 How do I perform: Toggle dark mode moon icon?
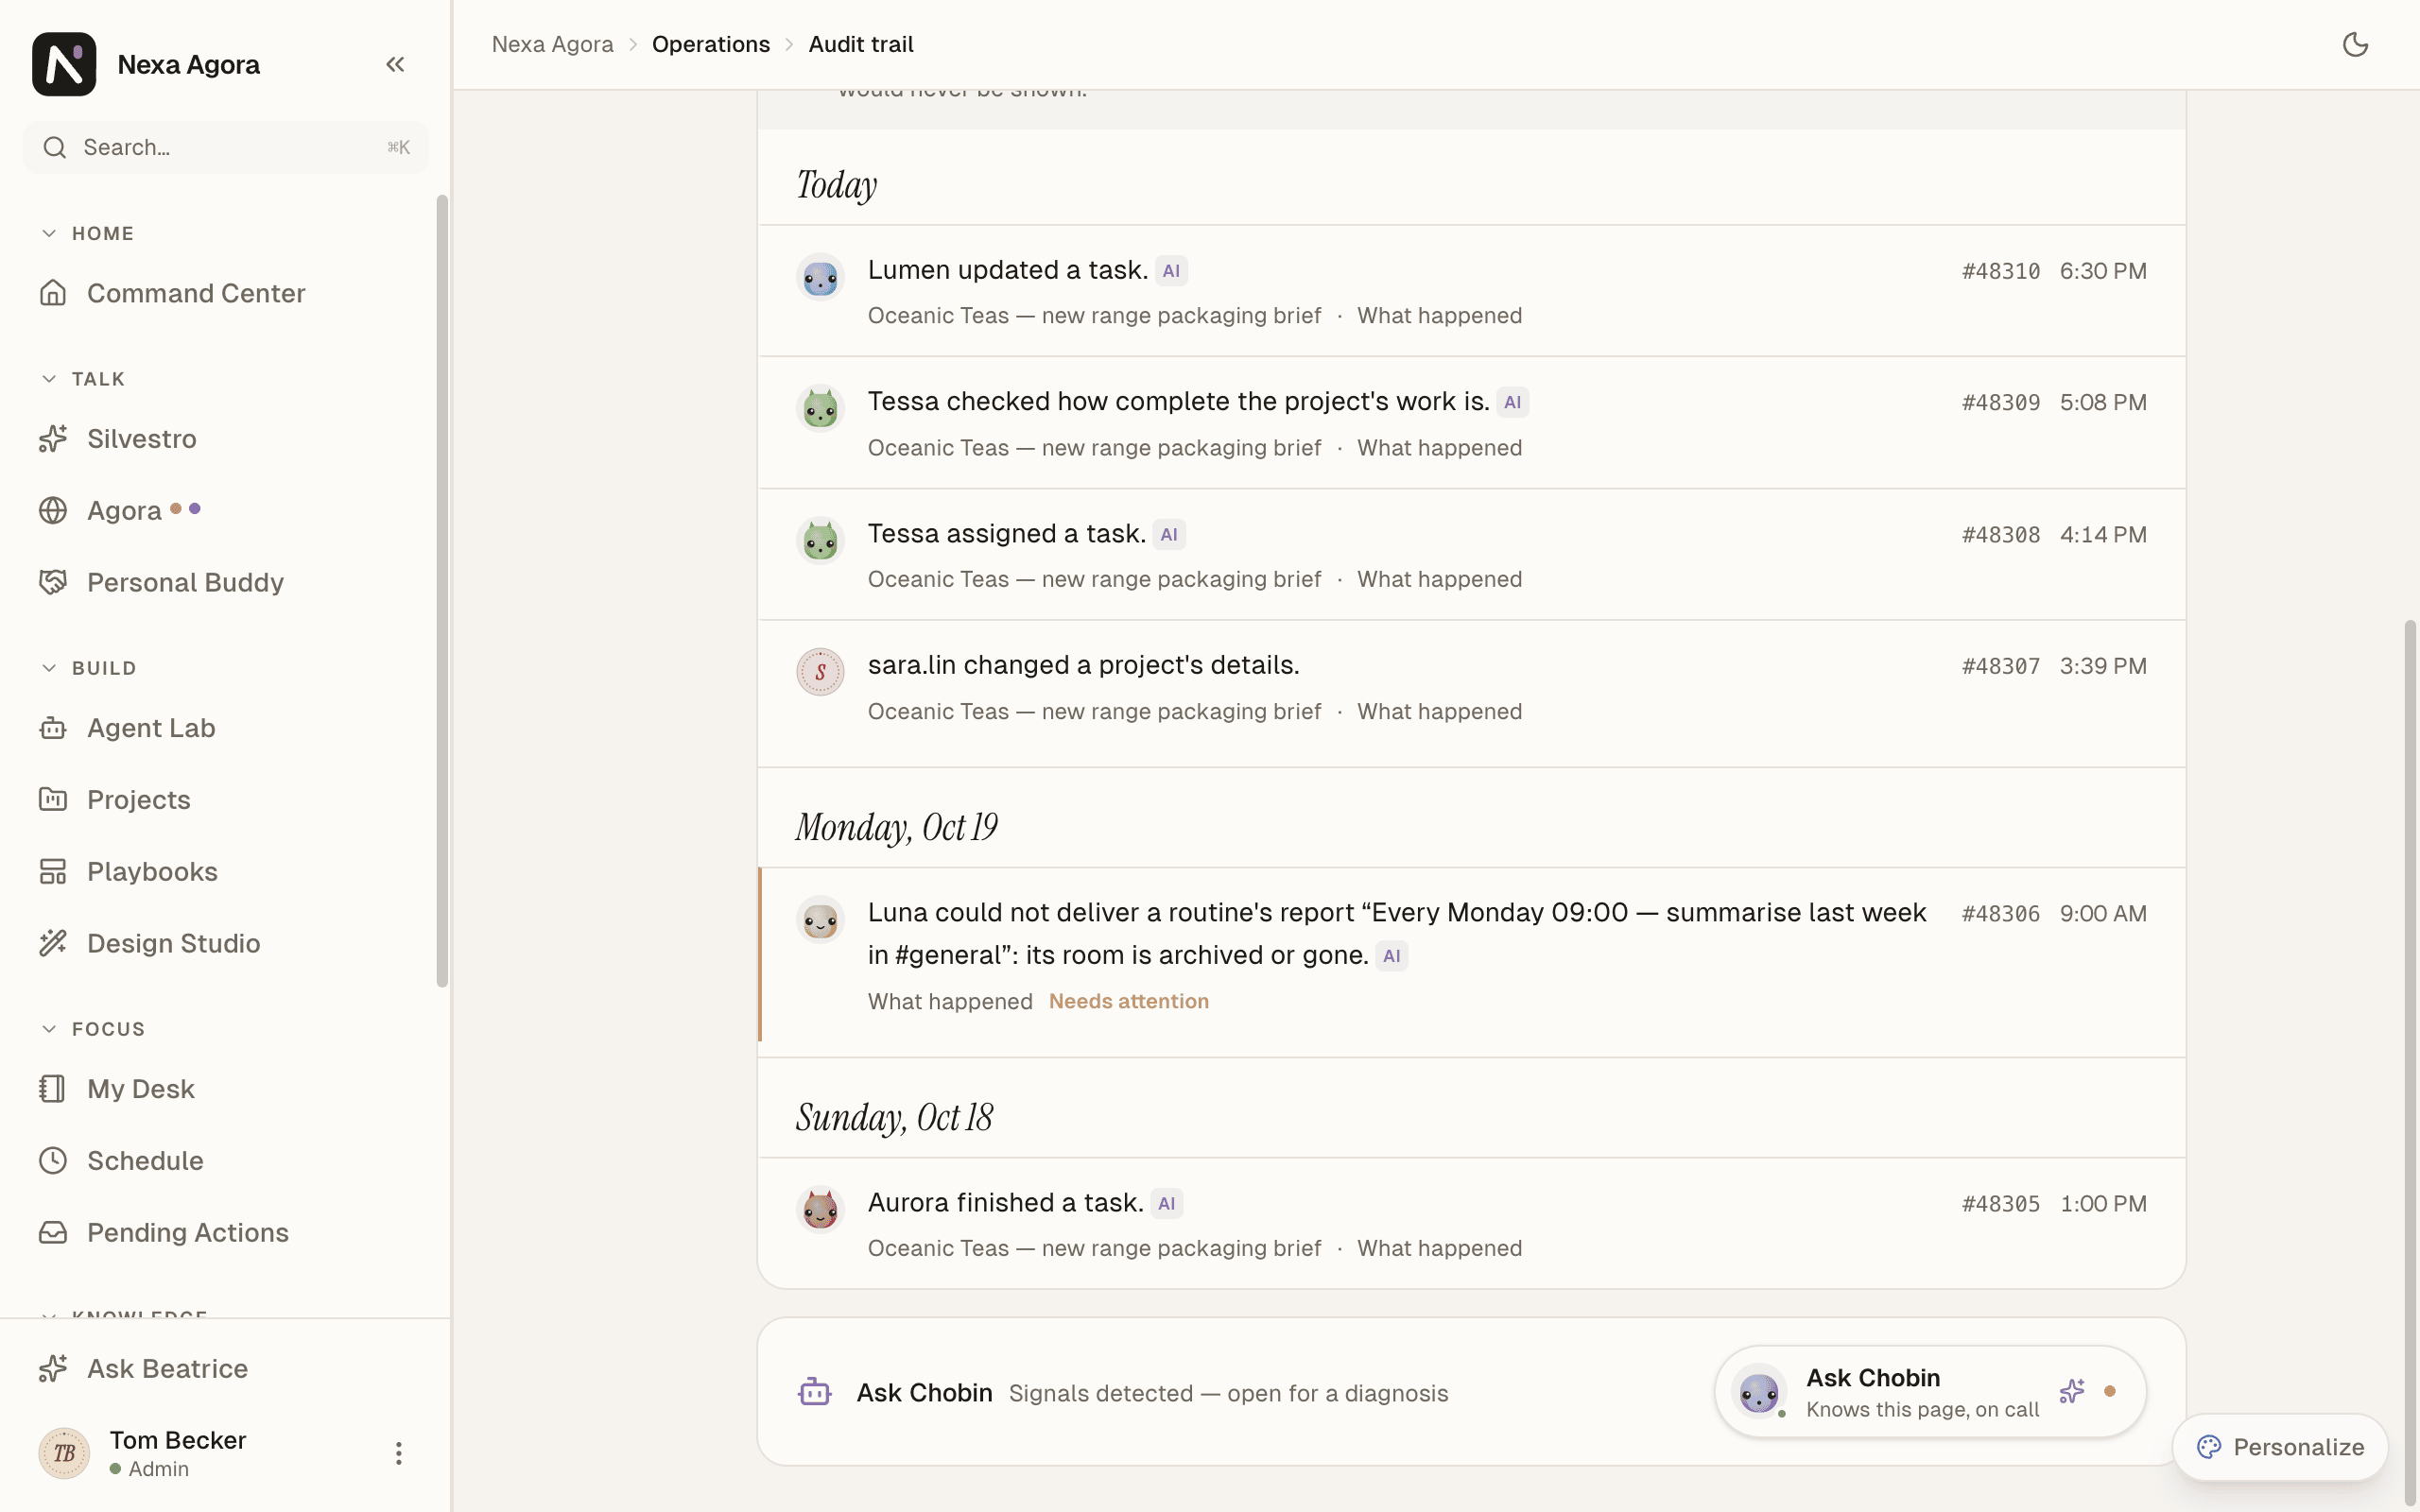click(2355, 44)
